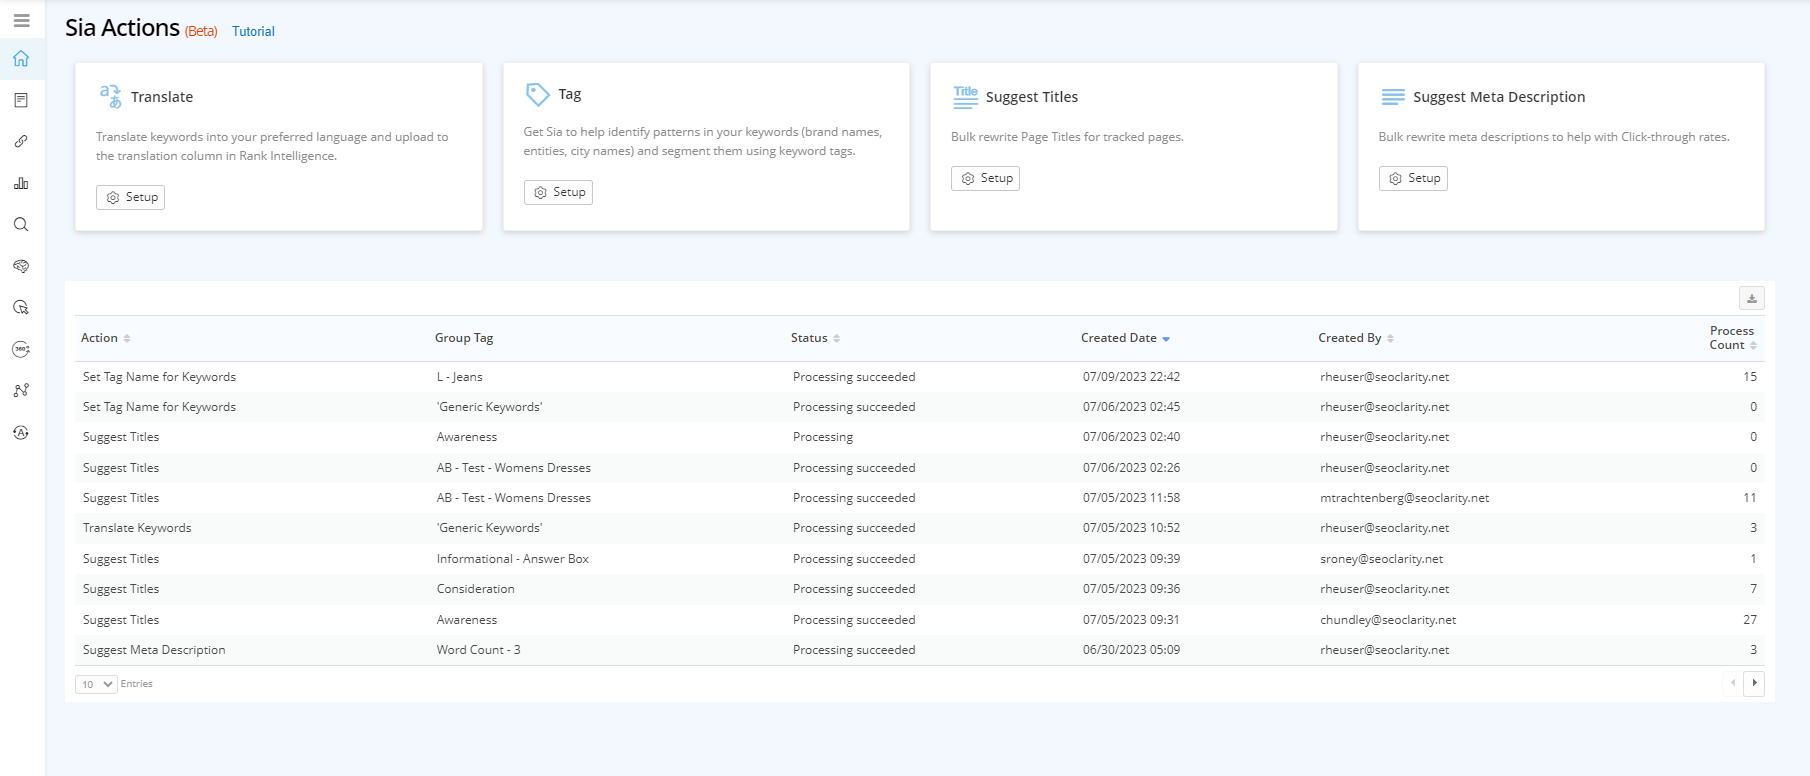
Task: Click Setup on the Suggest Titles card
Action: [985, 178]
